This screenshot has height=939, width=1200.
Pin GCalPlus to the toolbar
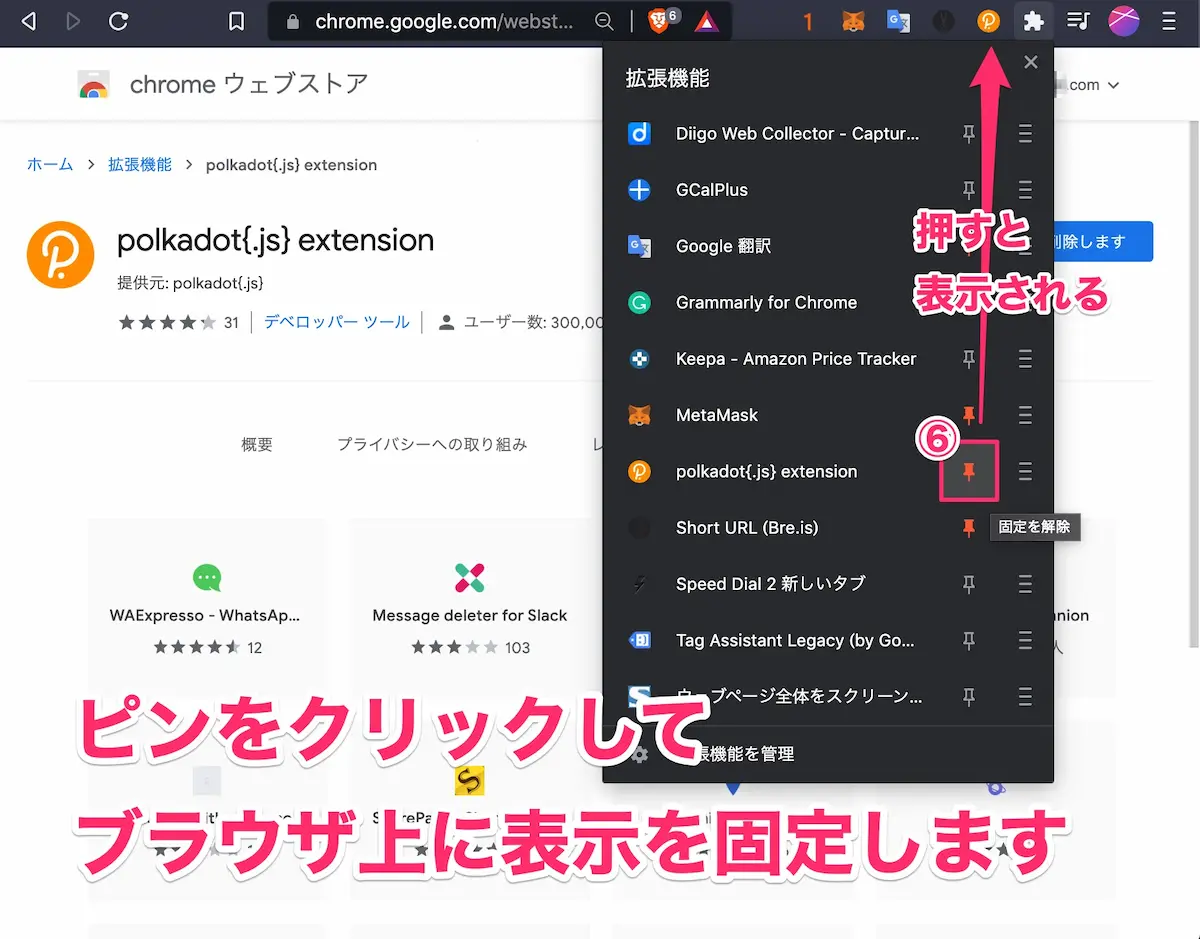(968, 190)
